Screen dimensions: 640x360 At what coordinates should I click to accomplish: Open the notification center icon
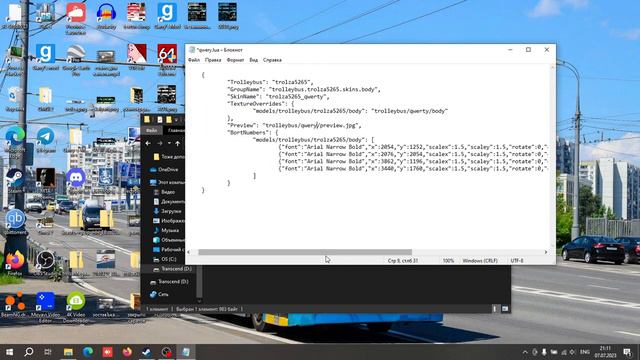coord(627,352)
